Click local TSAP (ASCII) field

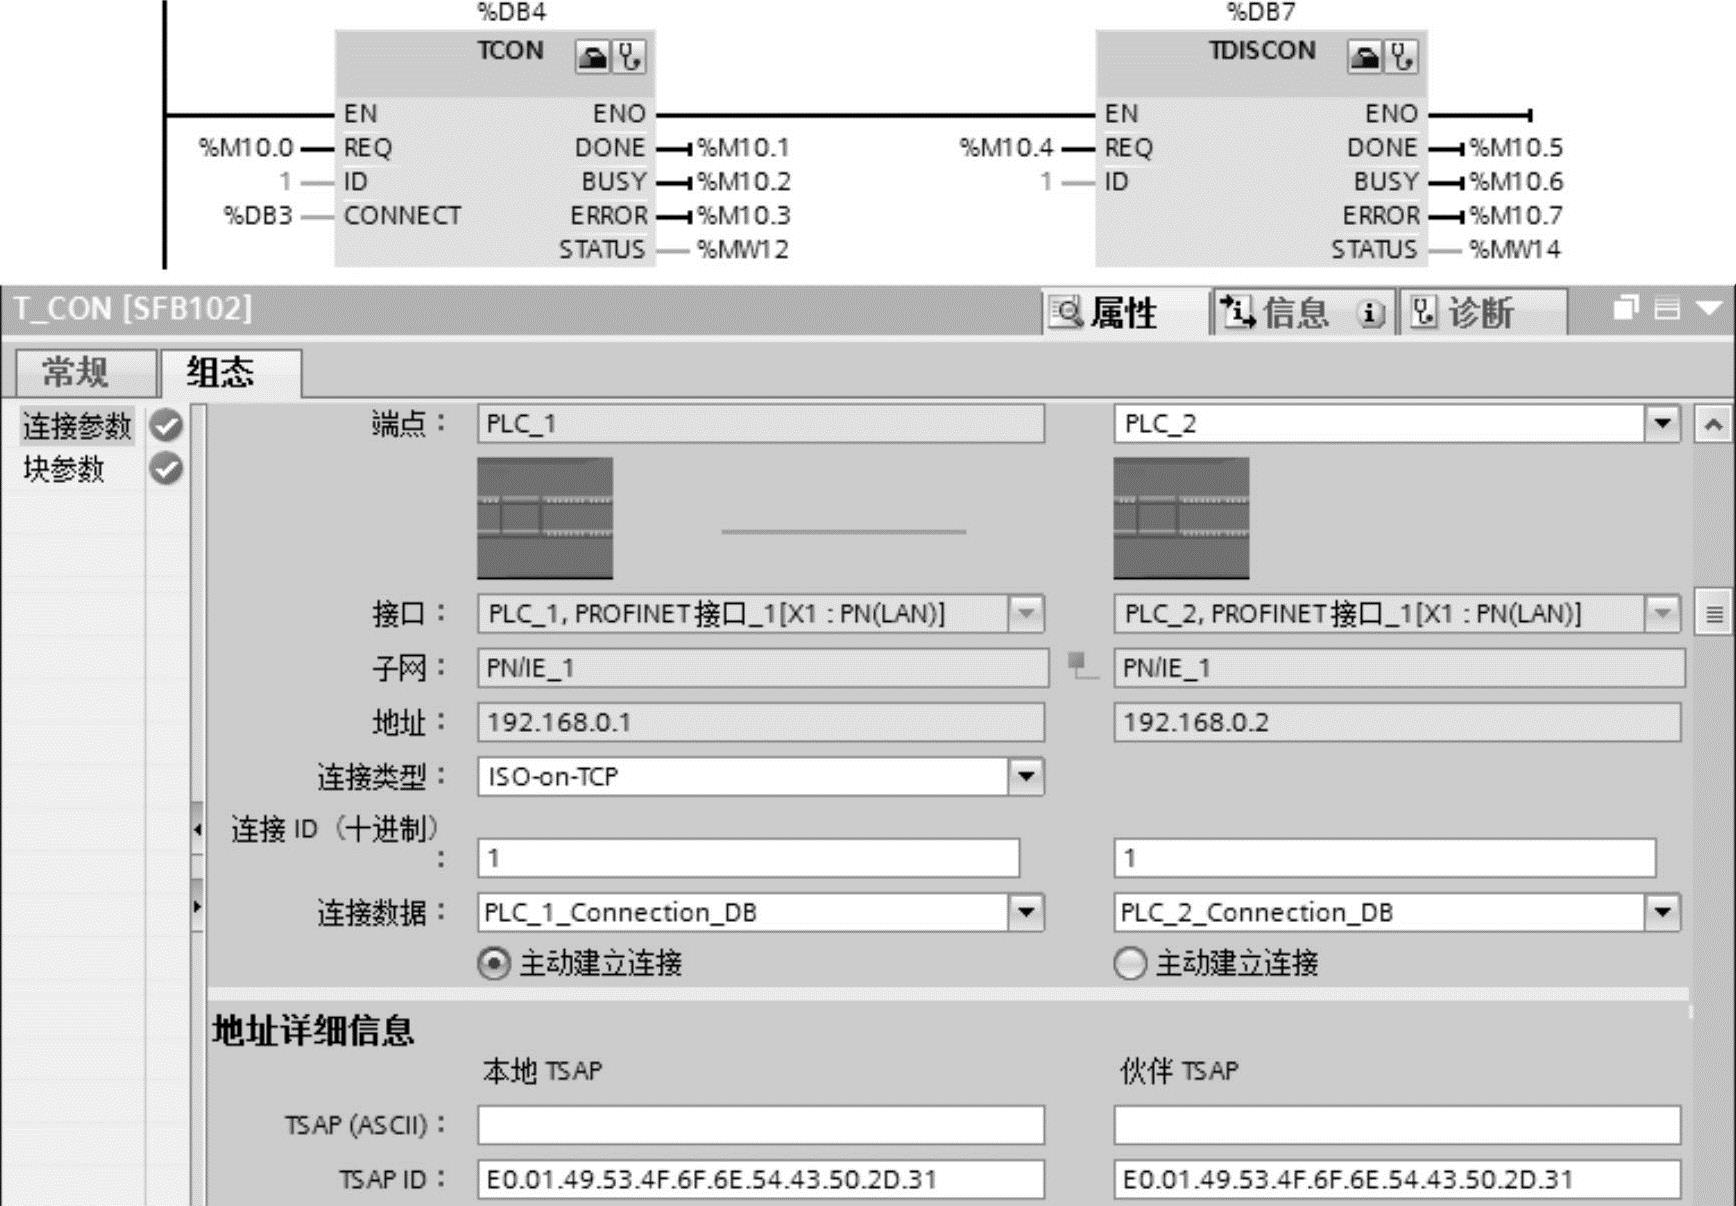(x=761, y=1125)
